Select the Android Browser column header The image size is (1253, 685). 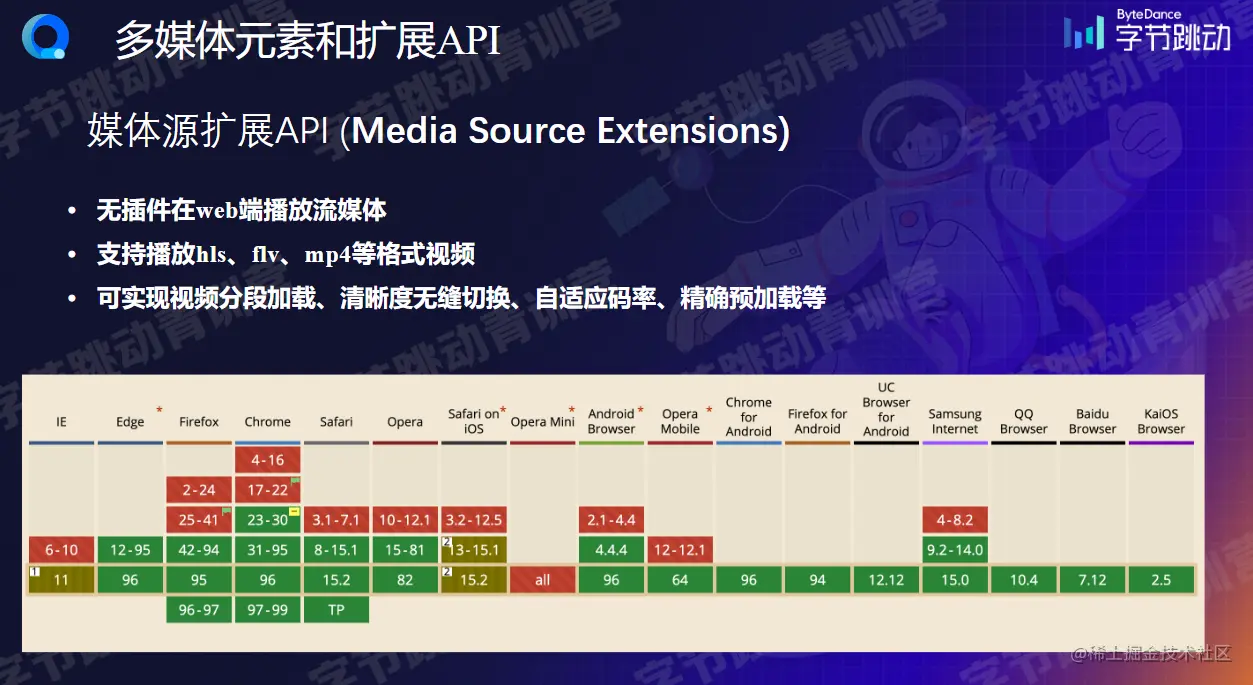[x=611, y=421]
